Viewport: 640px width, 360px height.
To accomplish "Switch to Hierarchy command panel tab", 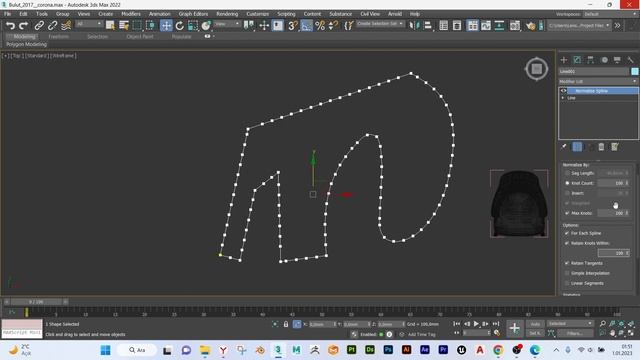I will tap(590, 60).
